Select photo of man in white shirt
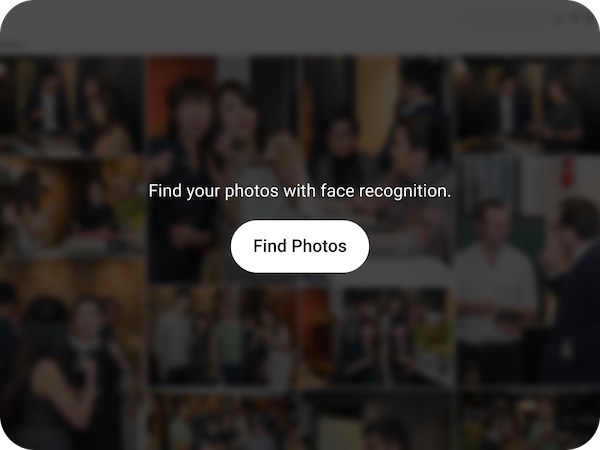 coord(528,270)
